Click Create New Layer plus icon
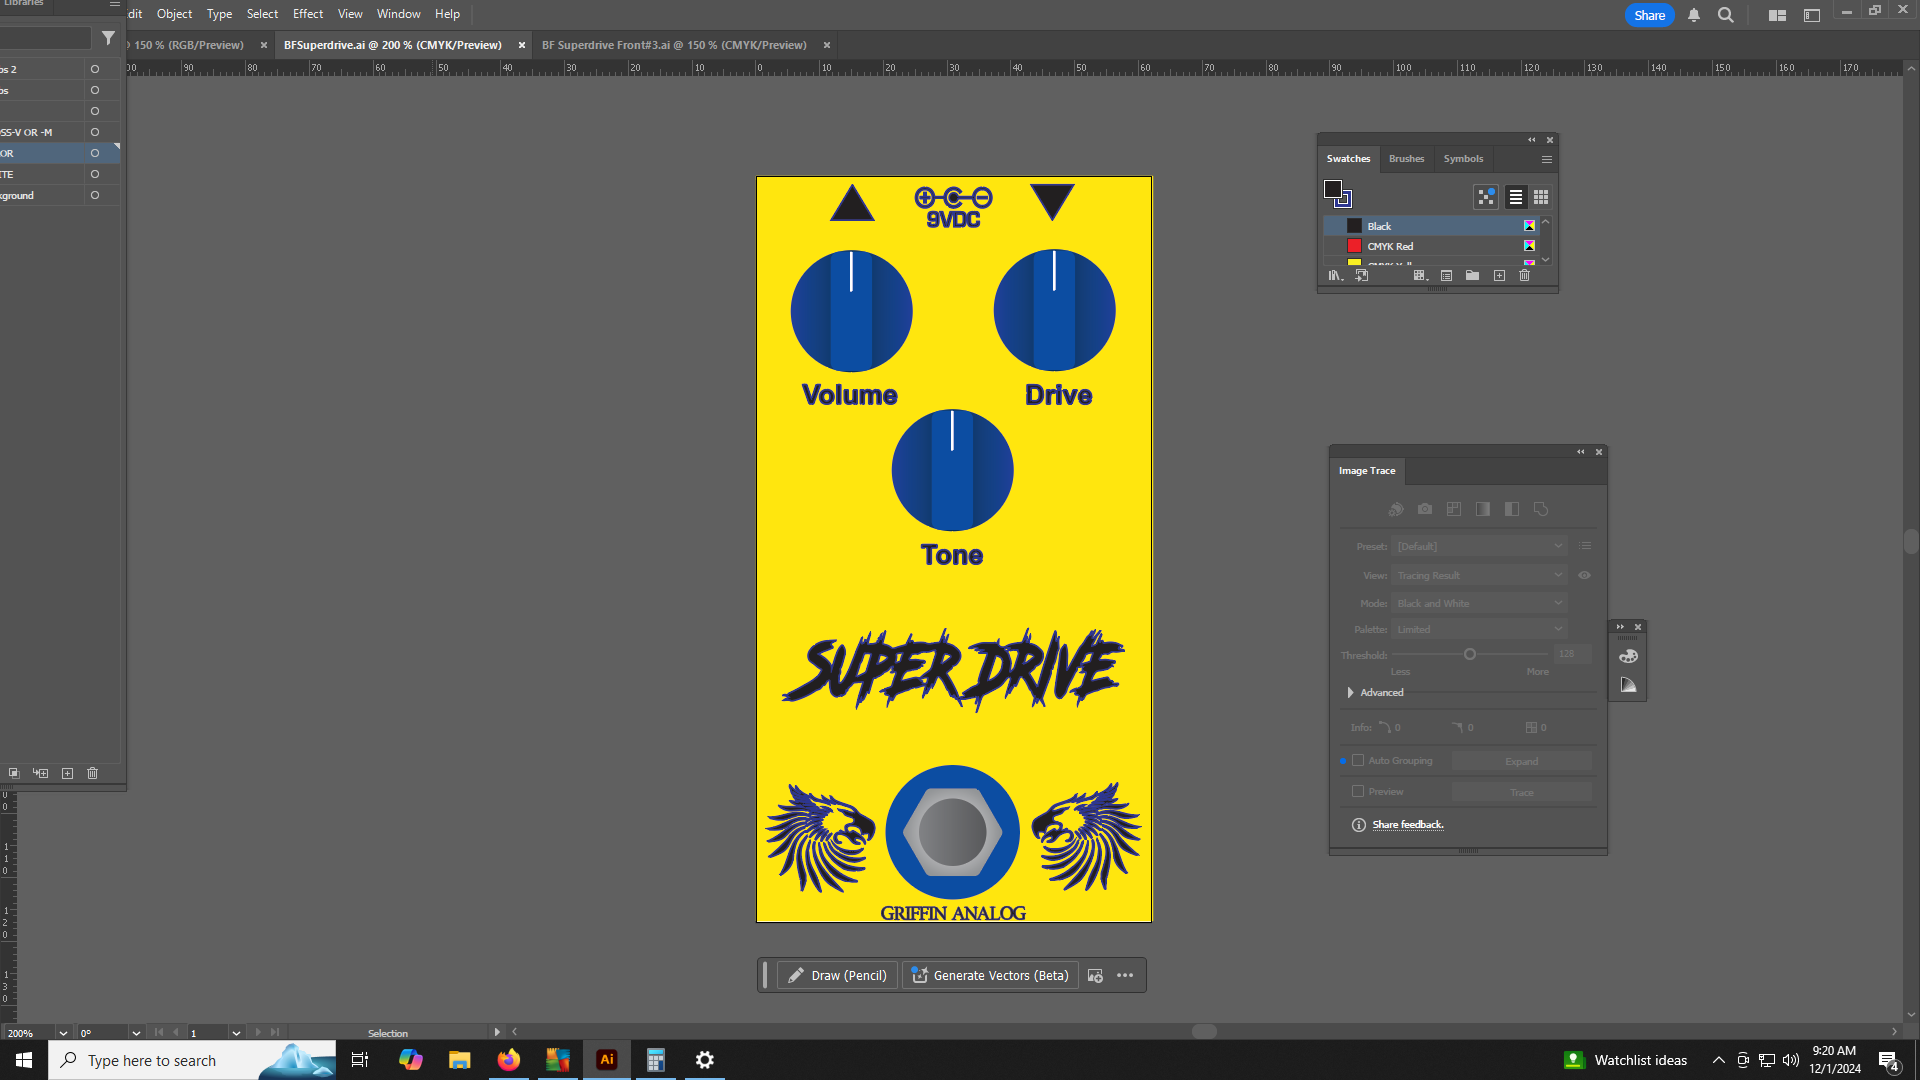The height and width of the screenshot is (1080, 1920). tap(67, 773)
